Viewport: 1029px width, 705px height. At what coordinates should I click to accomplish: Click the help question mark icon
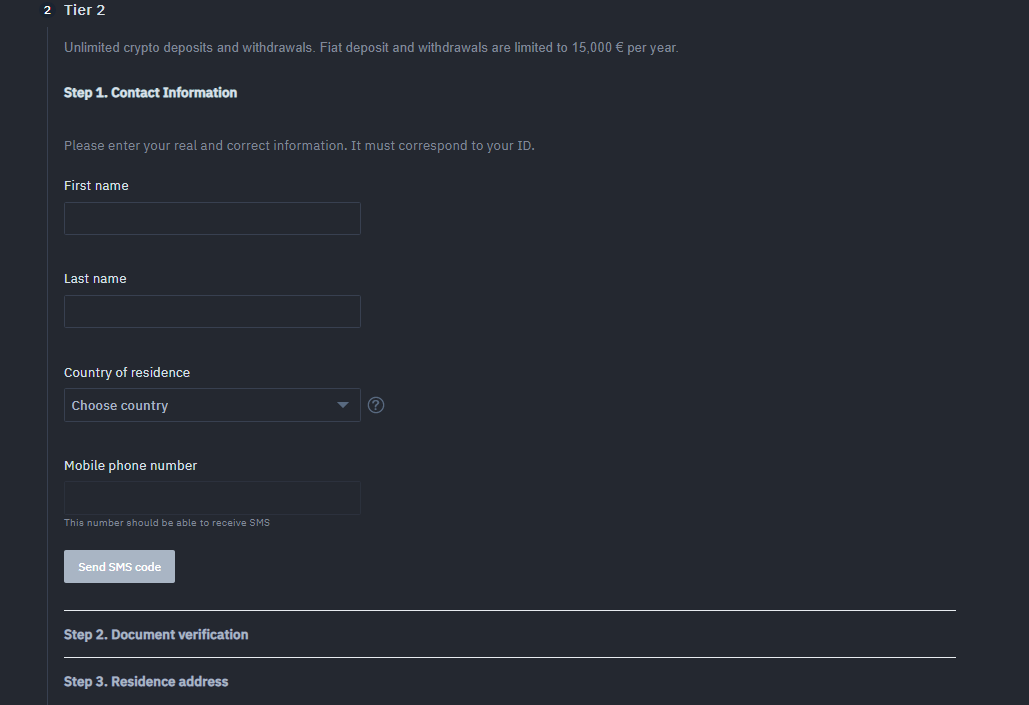coord(375,405)
